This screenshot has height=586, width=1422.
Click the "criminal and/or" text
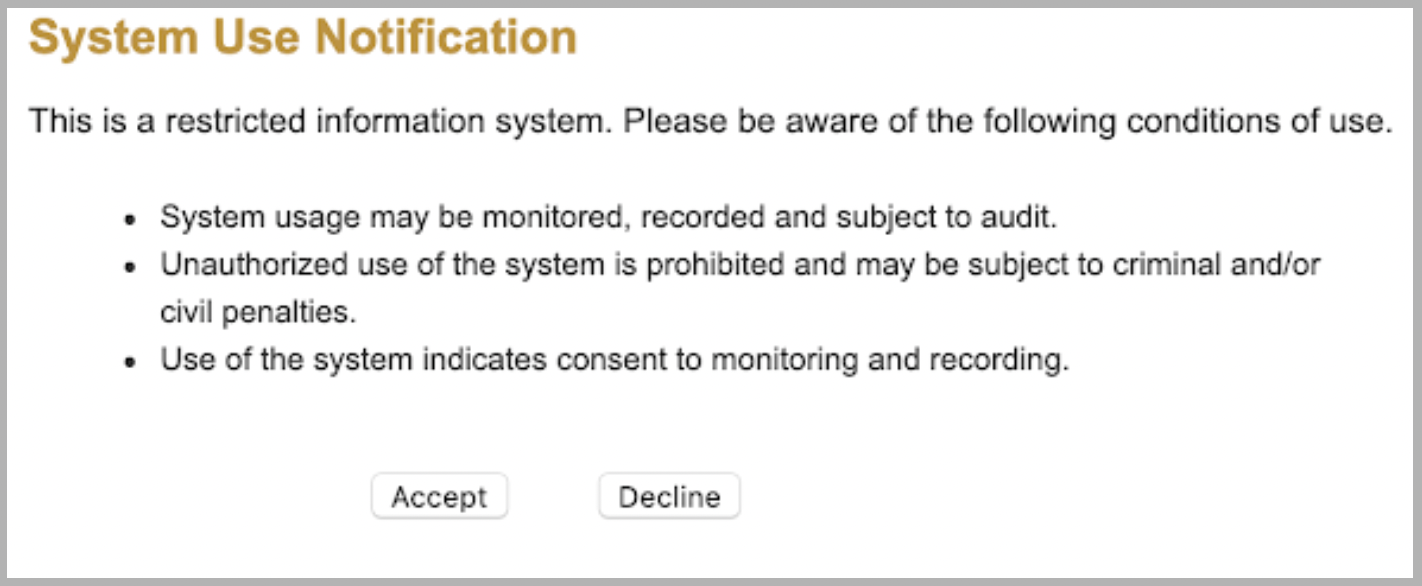[x=1233, y=266]
